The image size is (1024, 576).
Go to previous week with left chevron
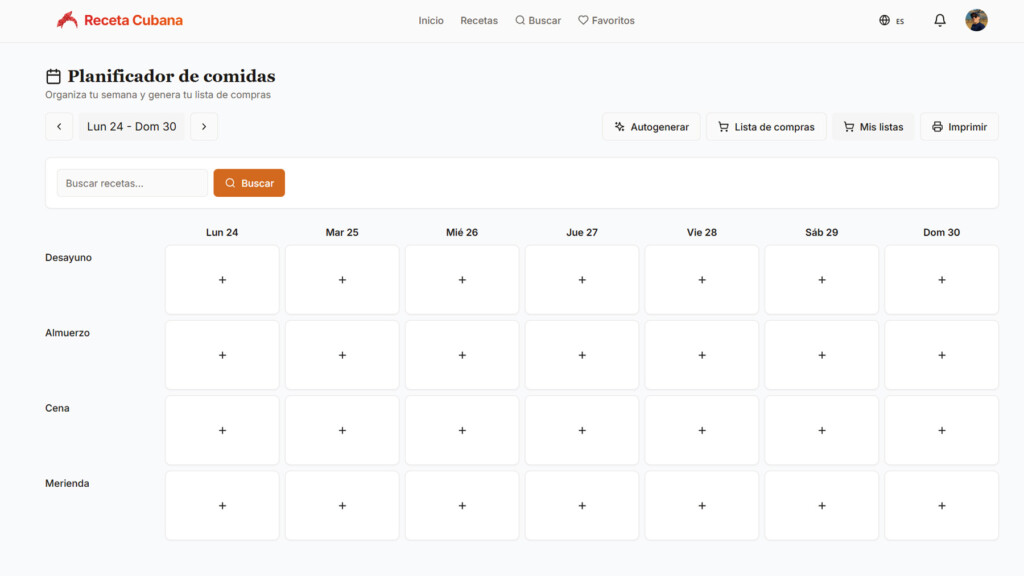point(59,126)
